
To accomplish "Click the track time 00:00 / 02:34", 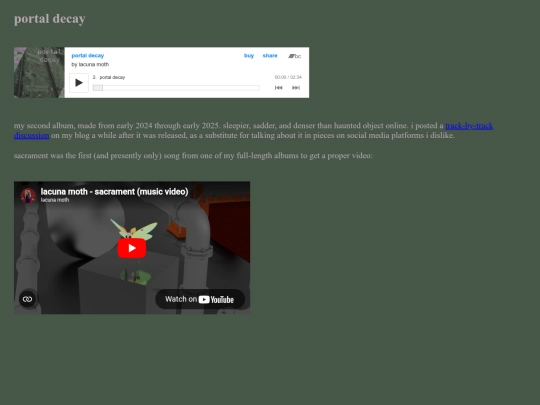I will [288, 77].
